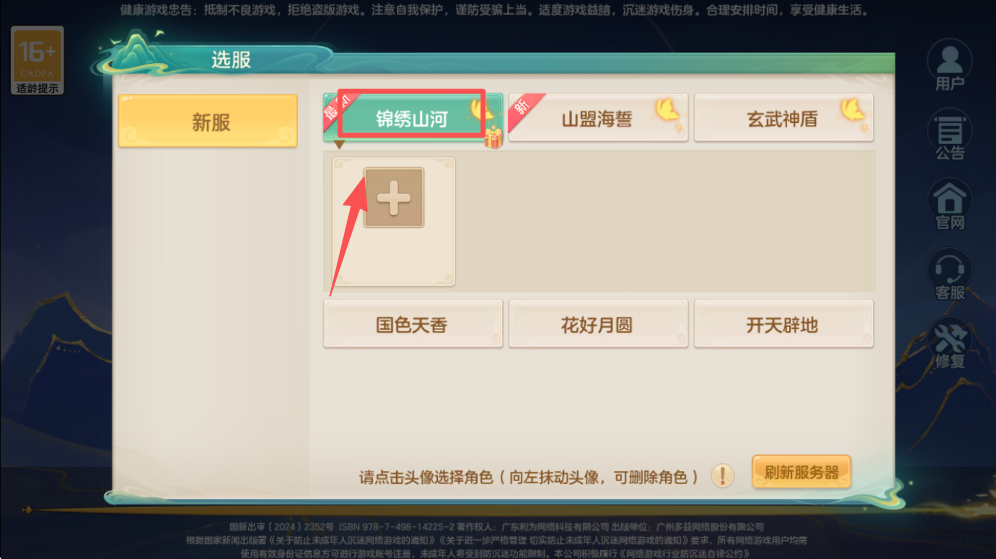Click the gift box icon on 锦绣山河
The width and height of the screenshot is (996, 559).
click(x=494, y=138)
